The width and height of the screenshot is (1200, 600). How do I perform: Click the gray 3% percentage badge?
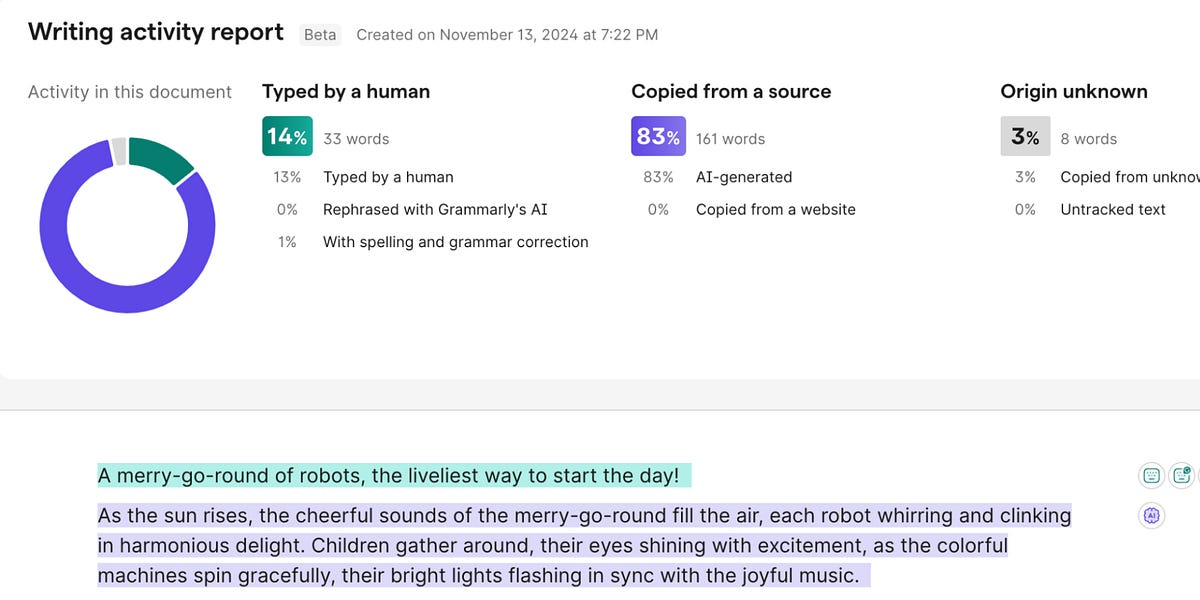tap(1025, 136)
